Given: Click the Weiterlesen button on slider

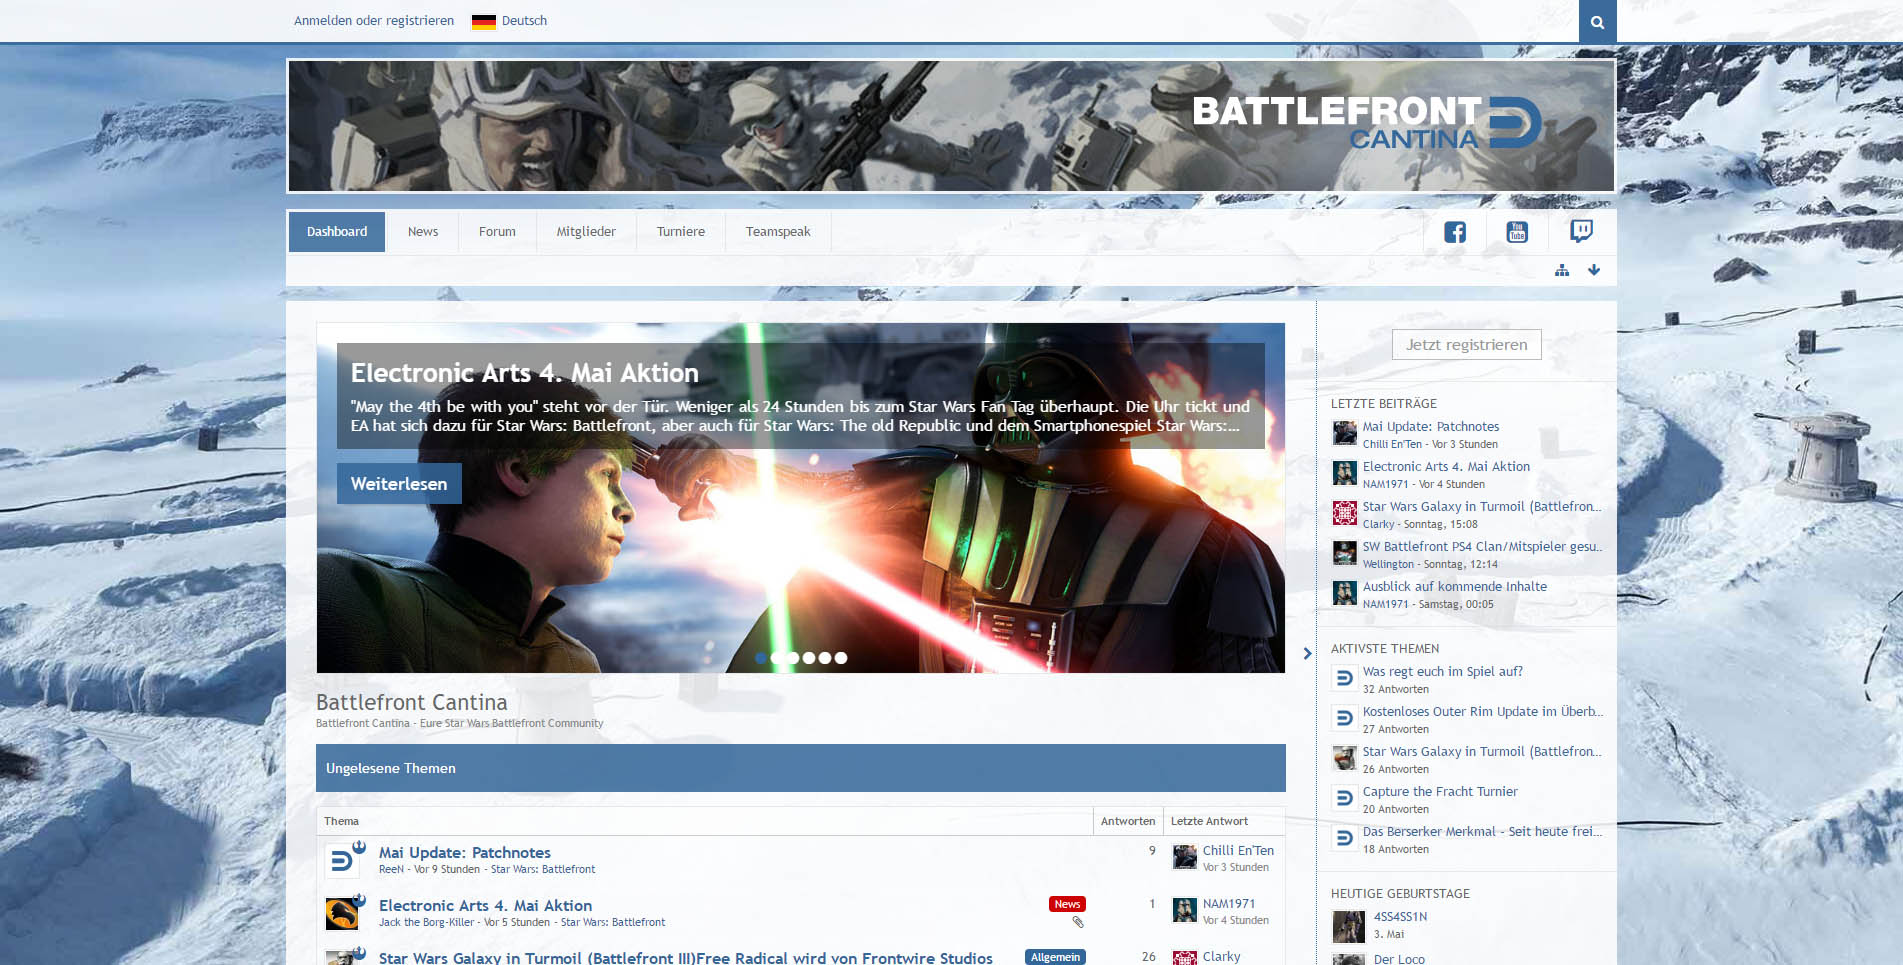Looking at the screenshot, I should (399, 484).
